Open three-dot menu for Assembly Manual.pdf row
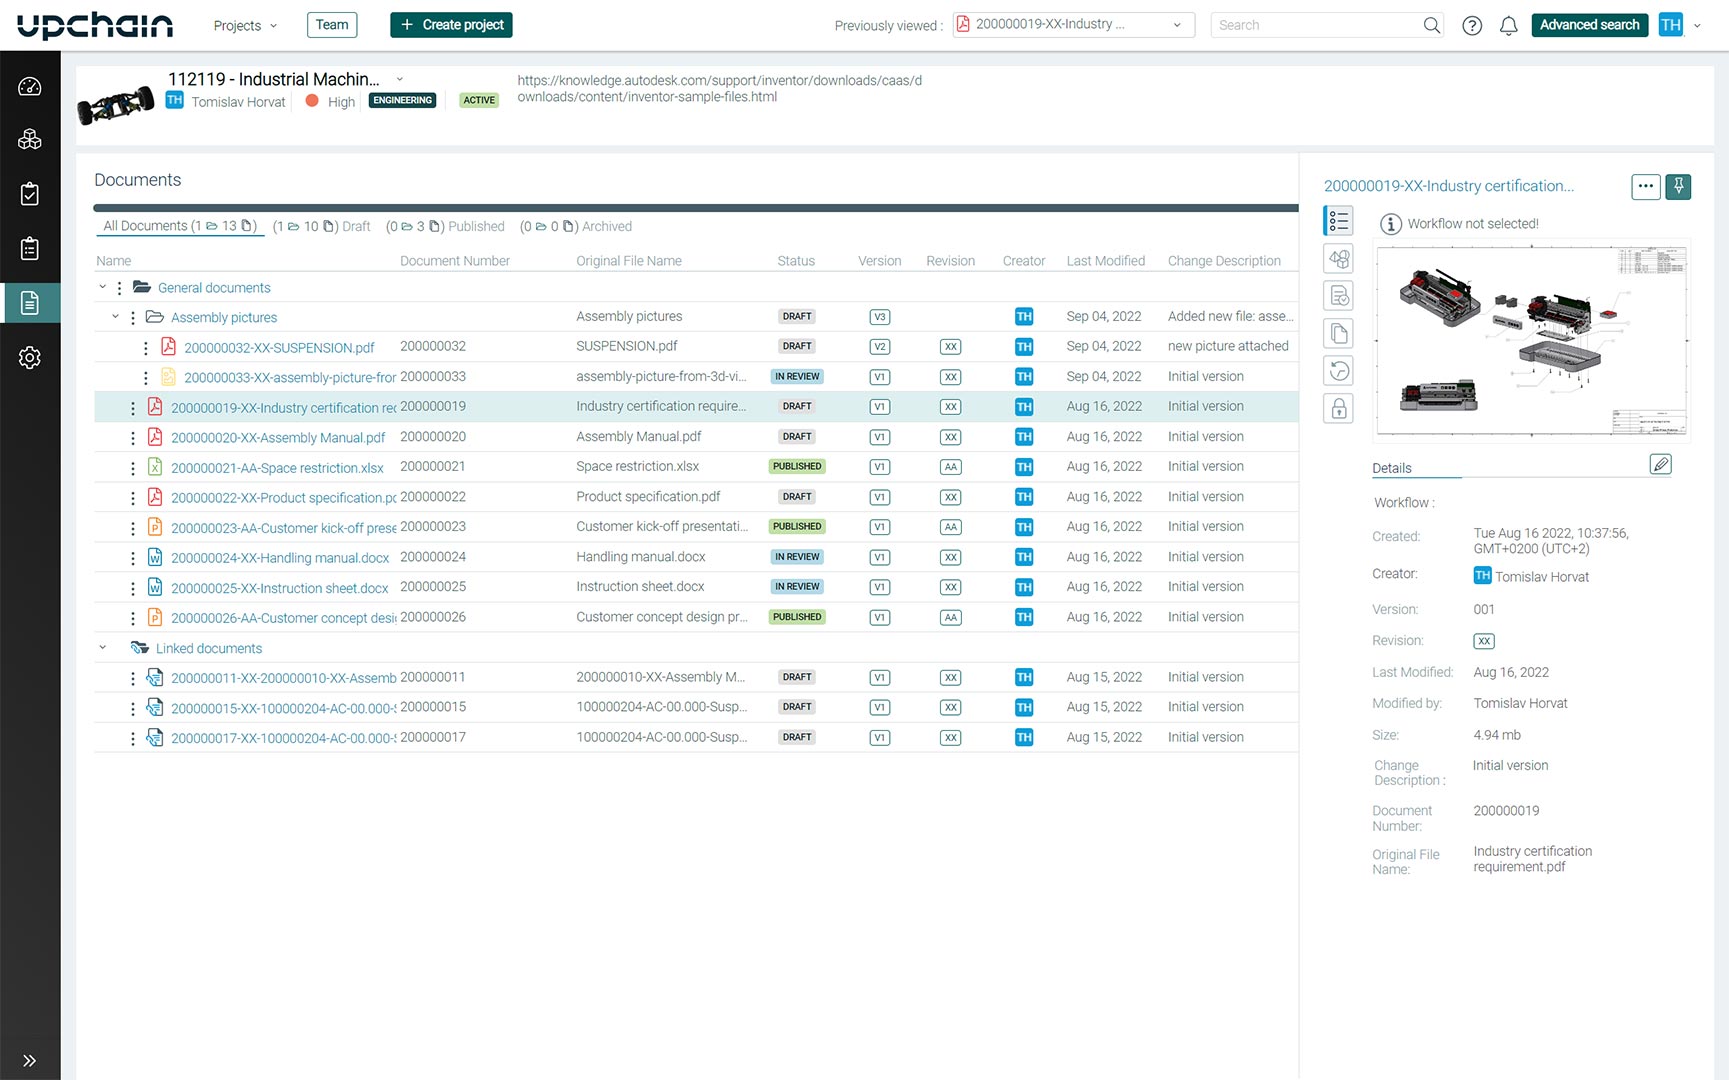This screenshot has width=1729, height=1080. (133, 438)
